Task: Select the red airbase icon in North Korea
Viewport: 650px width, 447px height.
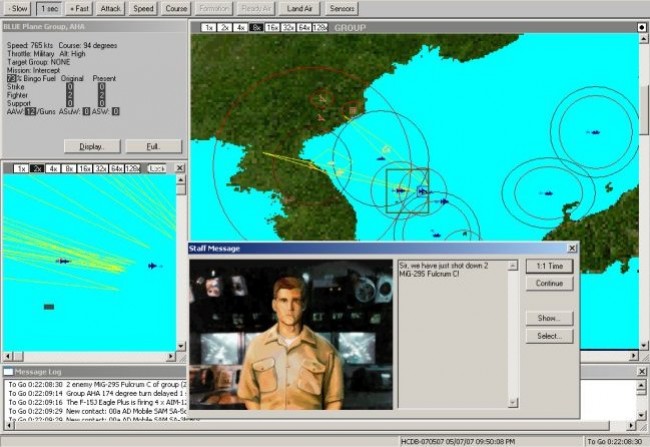Action: [x=322, y=99]
